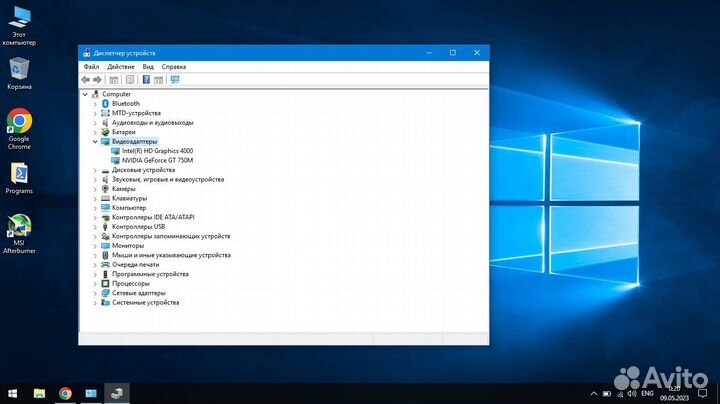Click the scan for hardware changes monitor icon
Screen dimensions: 720x404
click(175, 79)
